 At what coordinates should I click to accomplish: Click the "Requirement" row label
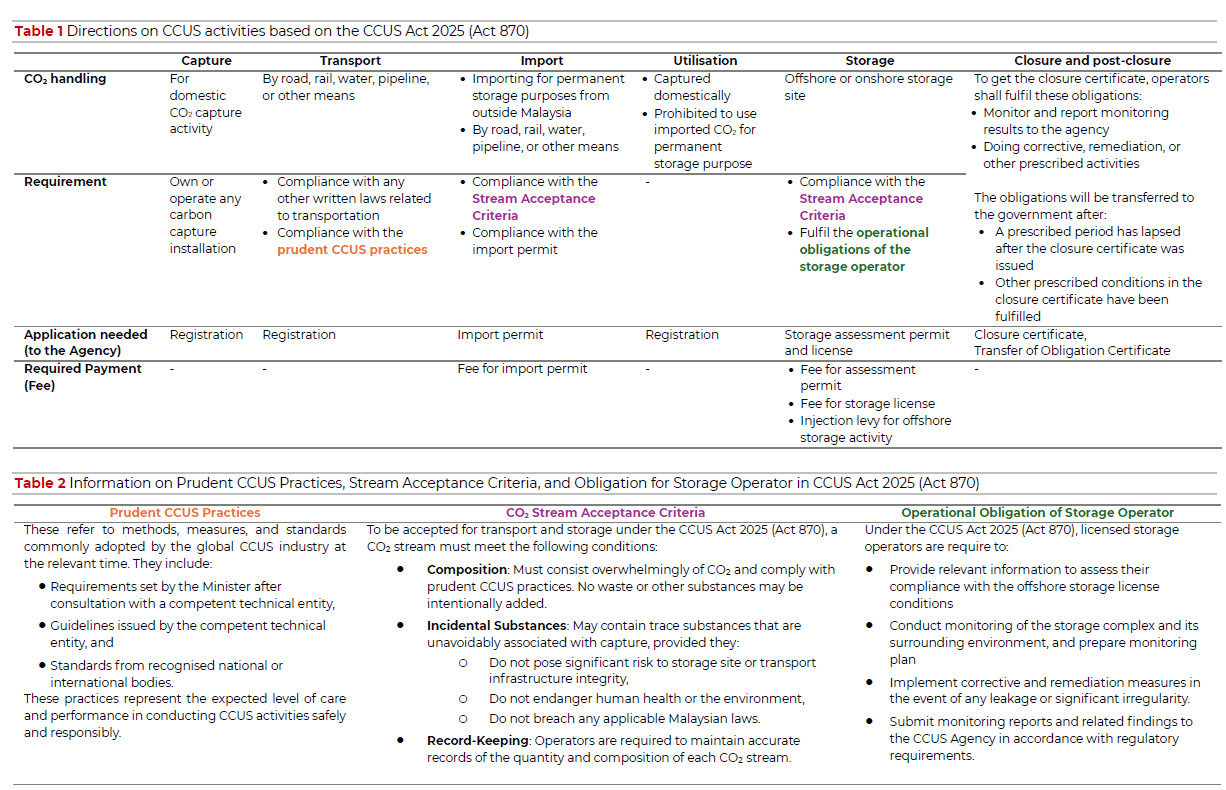[x=65, y=182]
